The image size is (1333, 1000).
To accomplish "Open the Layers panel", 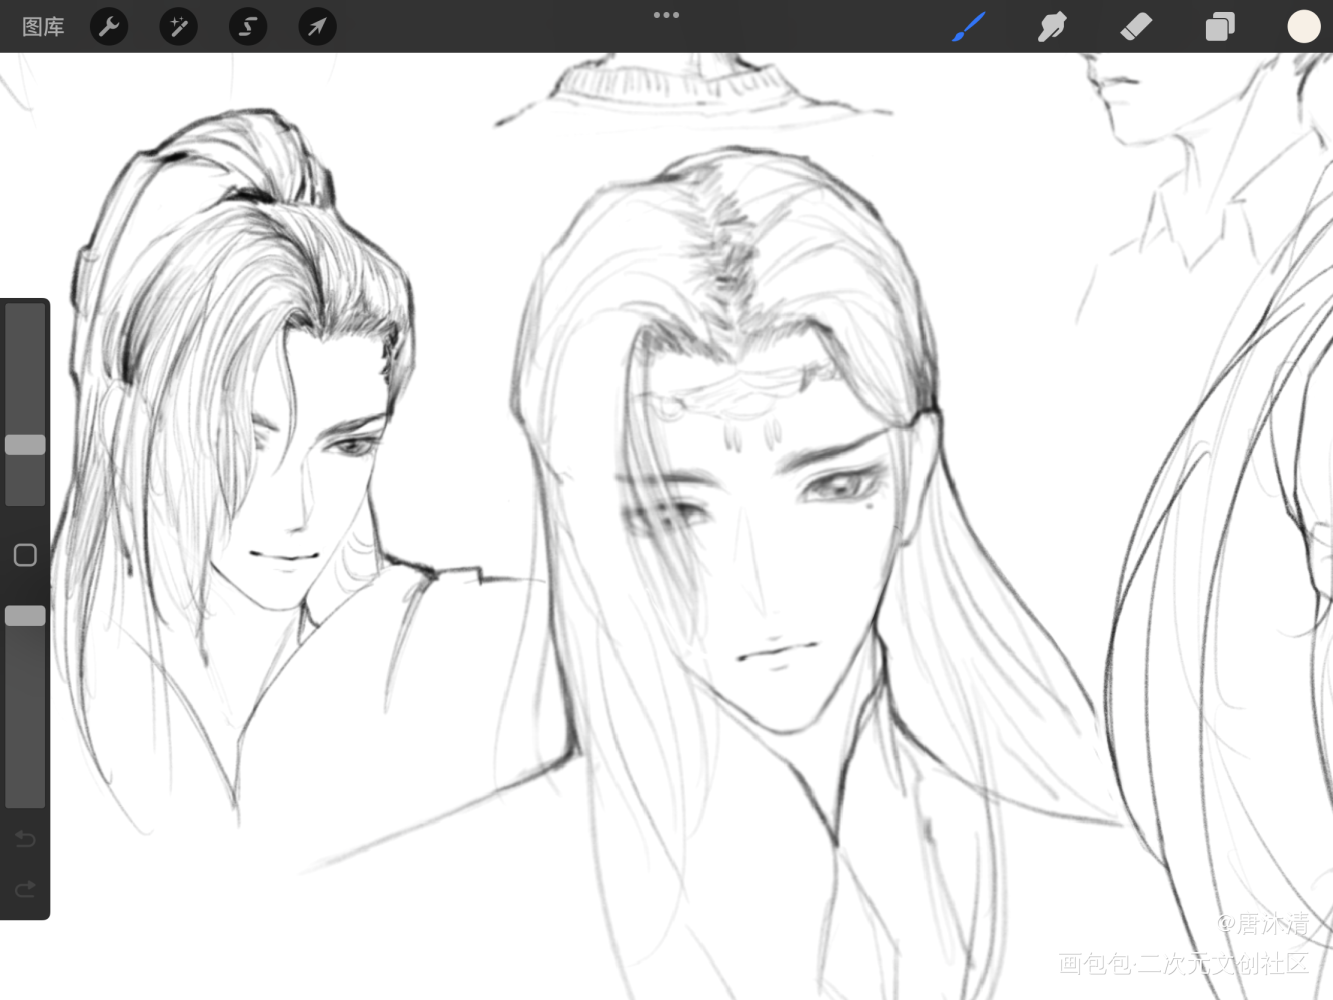I will [x=1220, y=27].
